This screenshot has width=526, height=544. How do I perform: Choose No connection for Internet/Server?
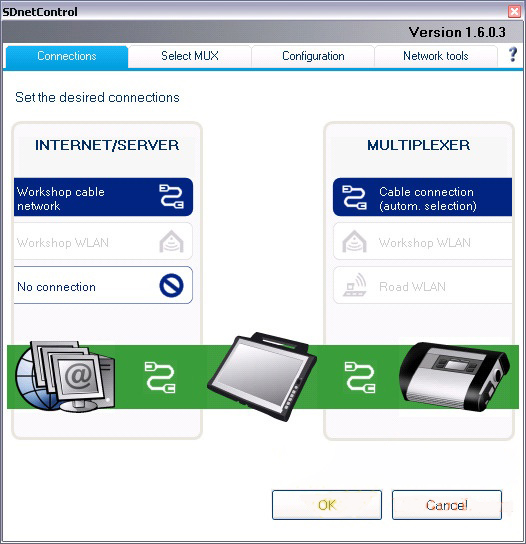coord(103,285)
